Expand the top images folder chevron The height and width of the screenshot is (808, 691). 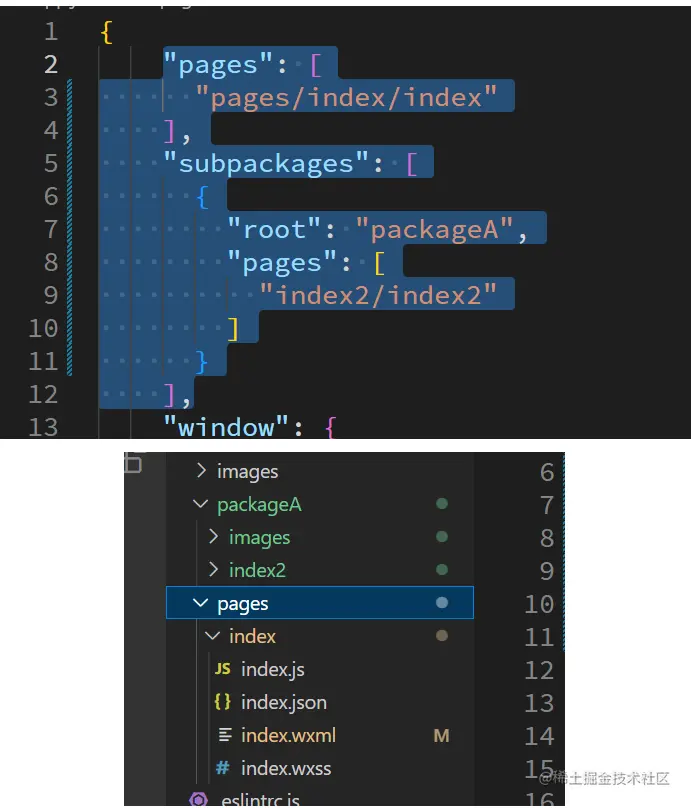pos(201,470)
